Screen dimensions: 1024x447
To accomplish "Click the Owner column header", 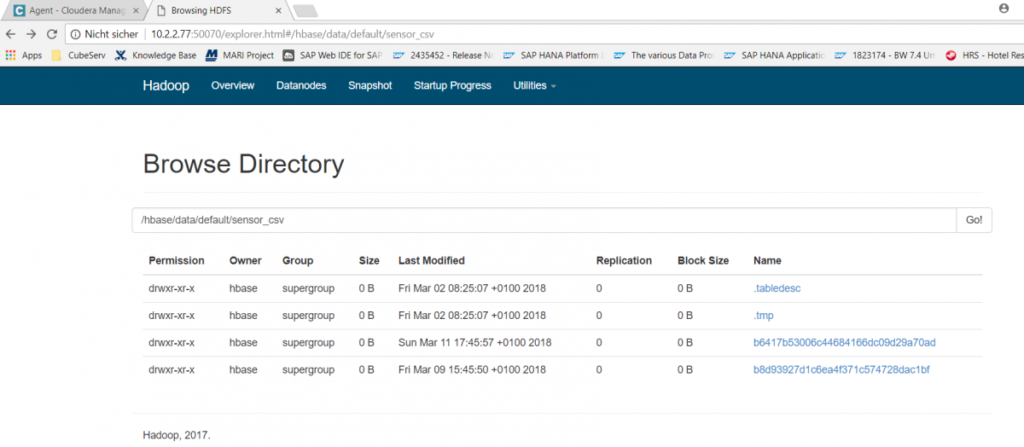I will click(245, 260).
